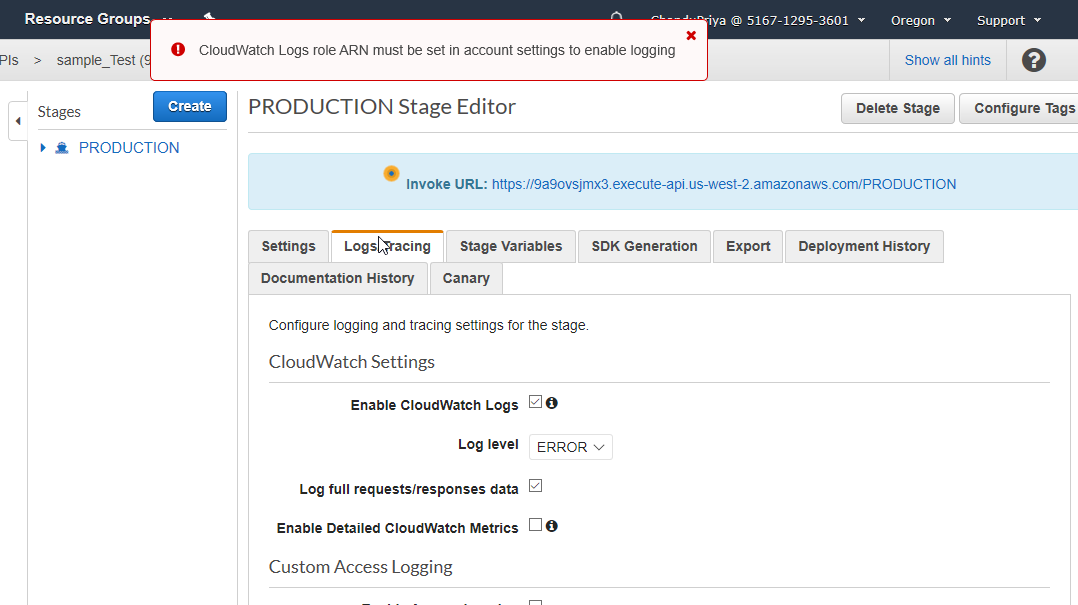This screenshot has height=605, width=1078.
Task: Click the Show all hints link
Action: click(x=946, y=59)
